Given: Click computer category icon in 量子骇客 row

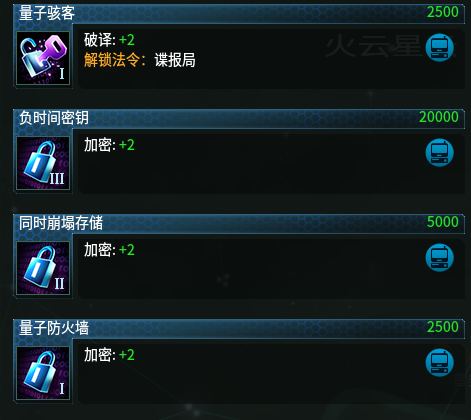Looking at the screenshot, I should coord(440,47).
